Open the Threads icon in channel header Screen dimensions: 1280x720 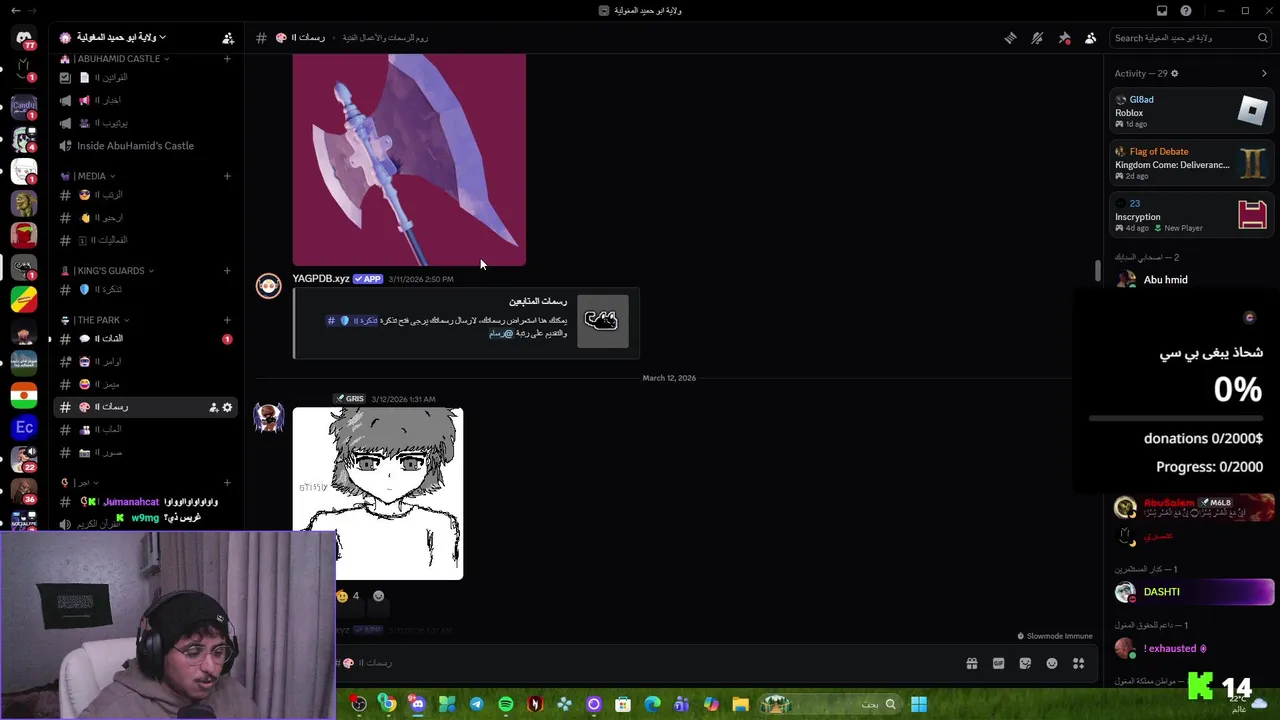(1010, 38)
